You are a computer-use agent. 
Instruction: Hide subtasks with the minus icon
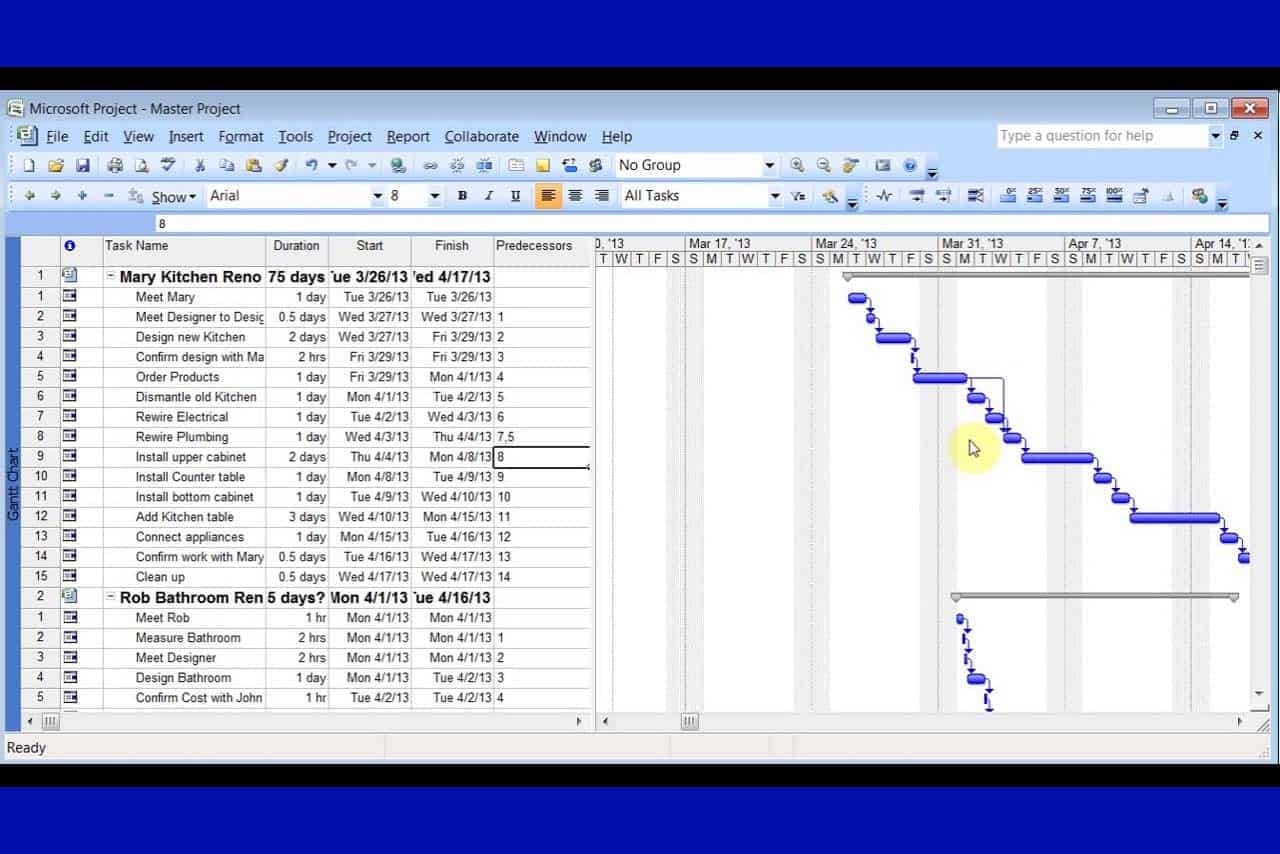click(109, 196)
